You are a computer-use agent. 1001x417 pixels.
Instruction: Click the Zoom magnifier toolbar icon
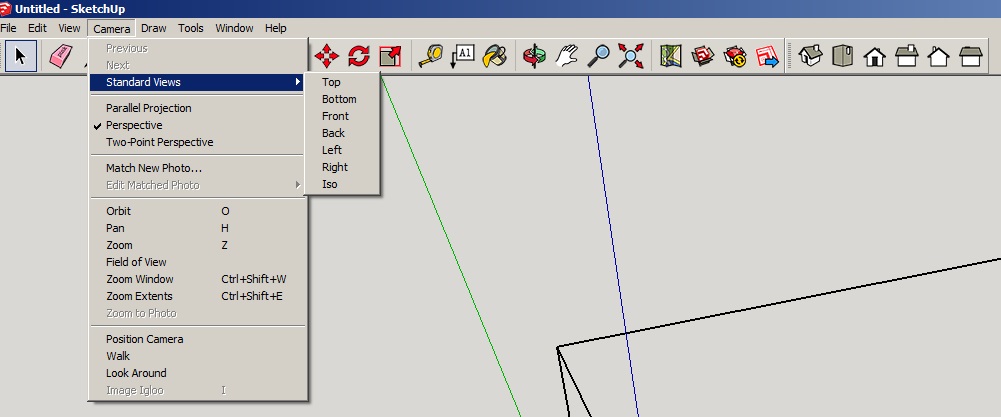(x=598, y=56)
